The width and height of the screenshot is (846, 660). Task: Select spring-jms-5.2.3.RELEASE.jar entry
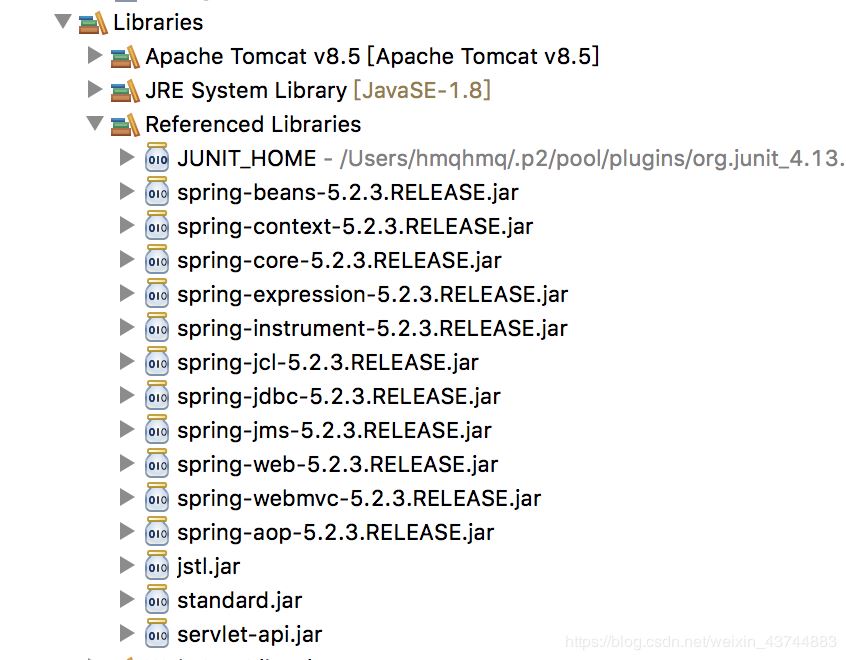[334, 430]
